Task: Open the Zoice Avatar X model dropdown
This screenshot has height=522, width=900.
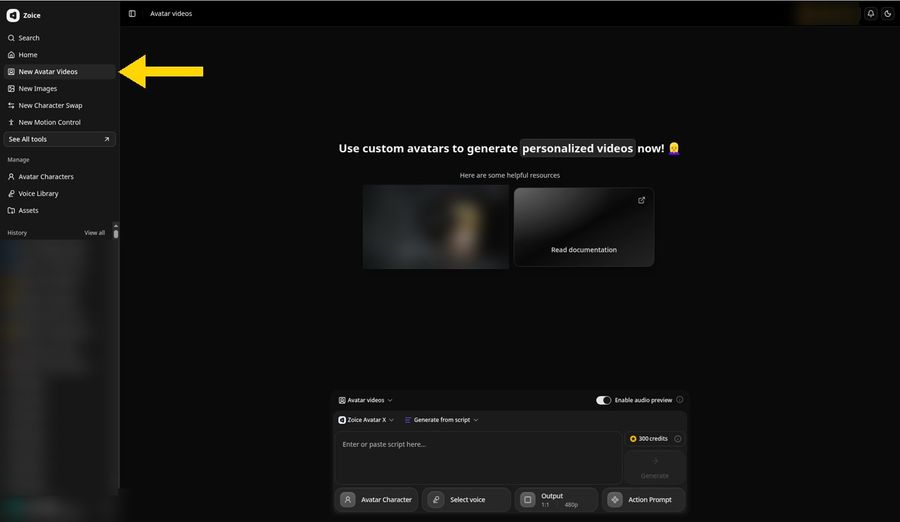Action: [366, 420]
